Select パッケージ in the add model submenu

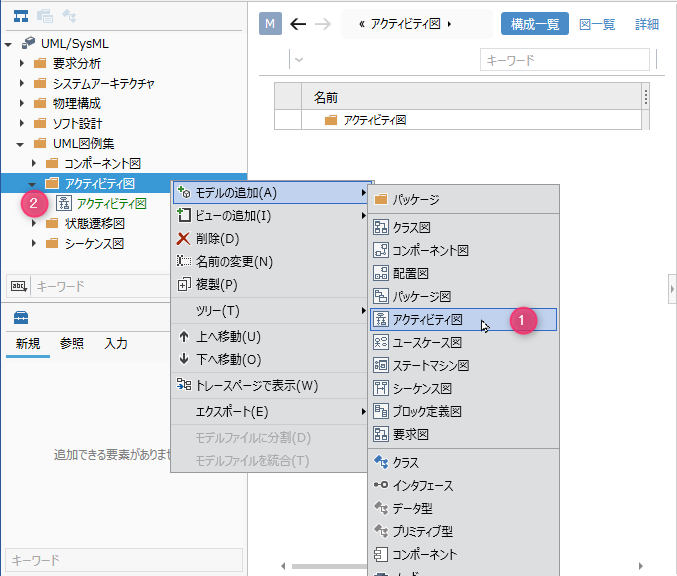[x=464, y=199]
